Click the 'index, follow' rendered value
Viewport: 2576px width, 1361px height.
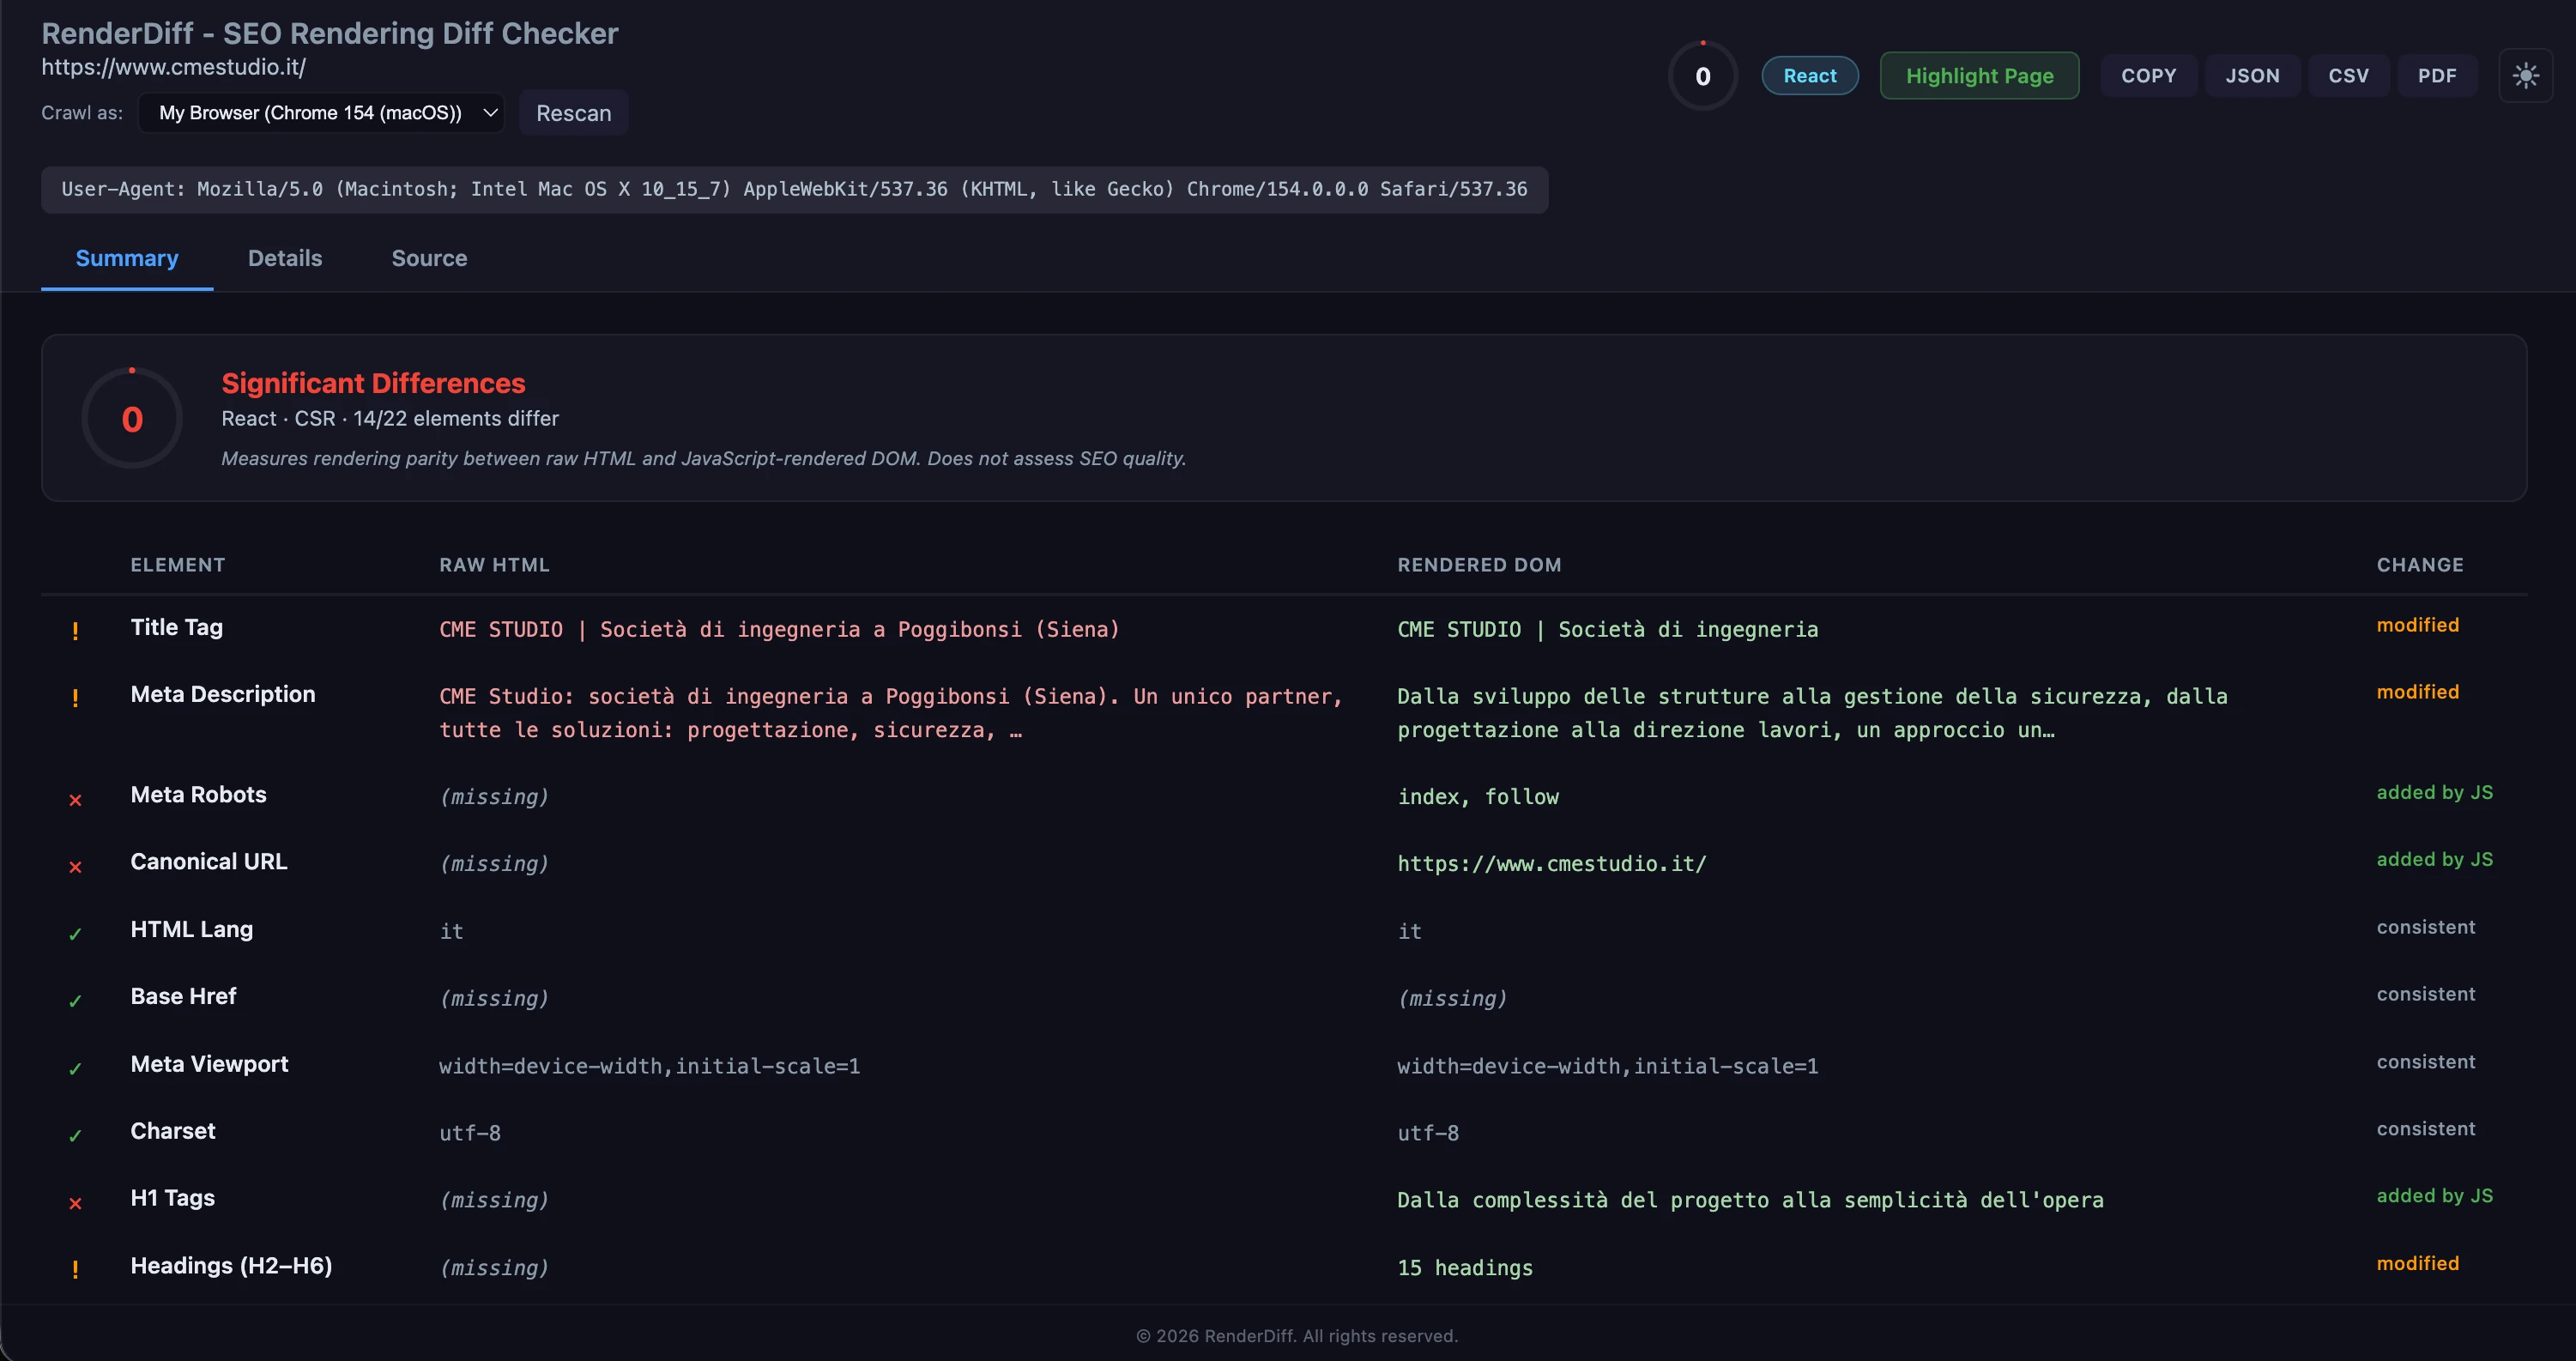click(x=1477, y=797)
